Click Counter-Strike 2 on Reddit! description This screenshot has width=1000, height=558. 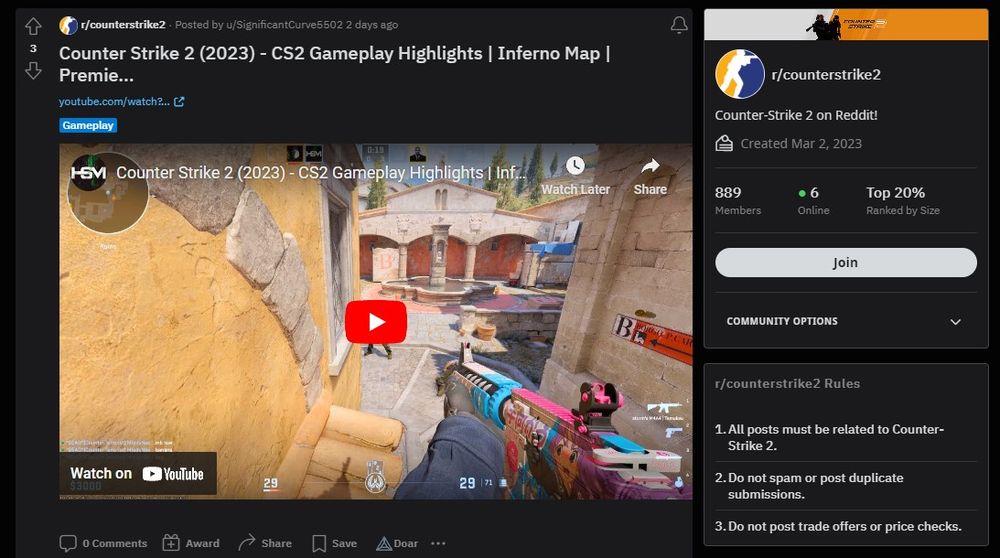[x=796, y=115]
